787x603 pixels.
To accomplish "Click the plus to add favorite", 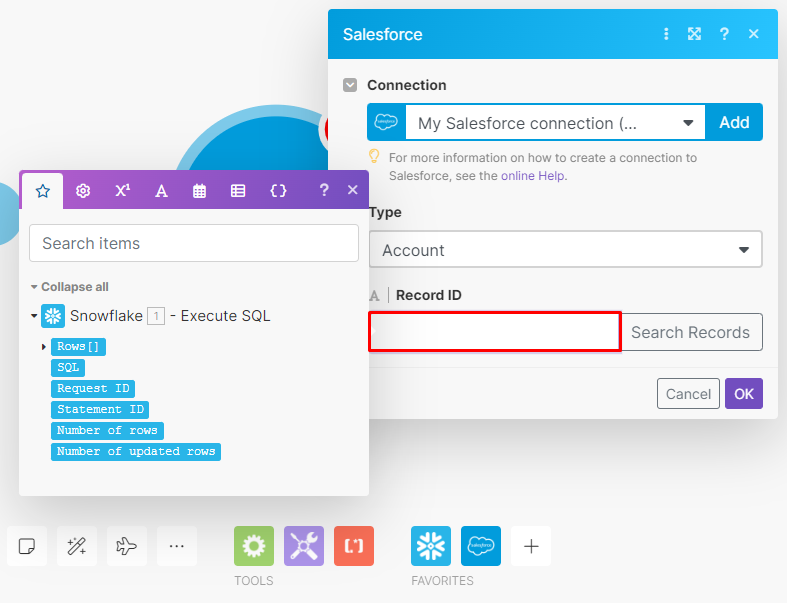I will click(x=531, y=546).
